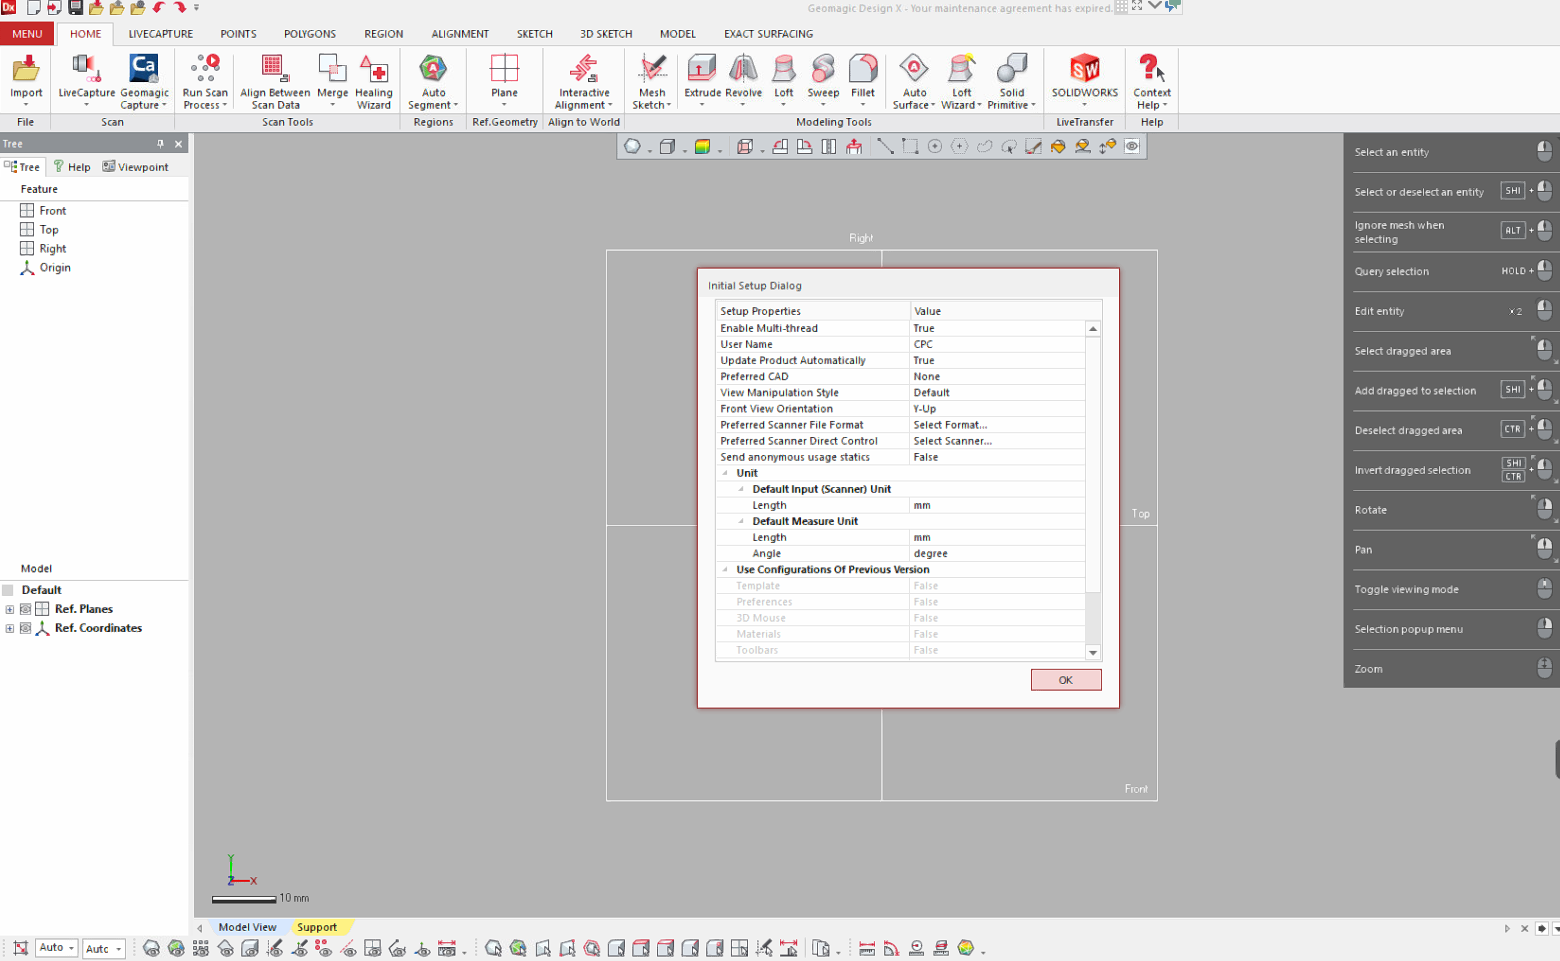The image size is (1560, 961).
Task: Collapse Default Input (Scanner) Unit group
Action: coord(741,489)
